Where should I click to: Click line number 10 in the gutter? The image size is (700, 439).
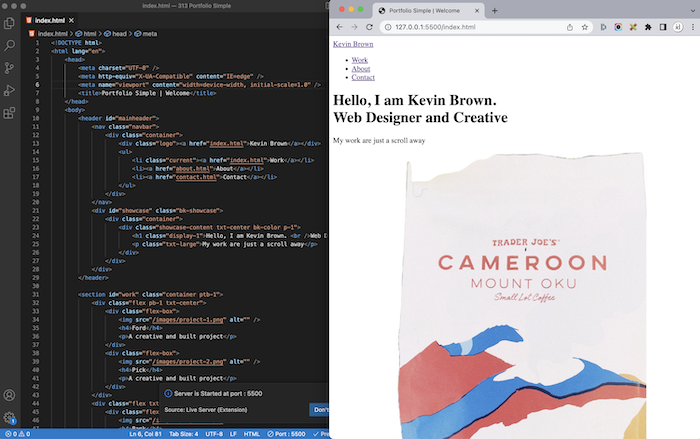(36, 118)
